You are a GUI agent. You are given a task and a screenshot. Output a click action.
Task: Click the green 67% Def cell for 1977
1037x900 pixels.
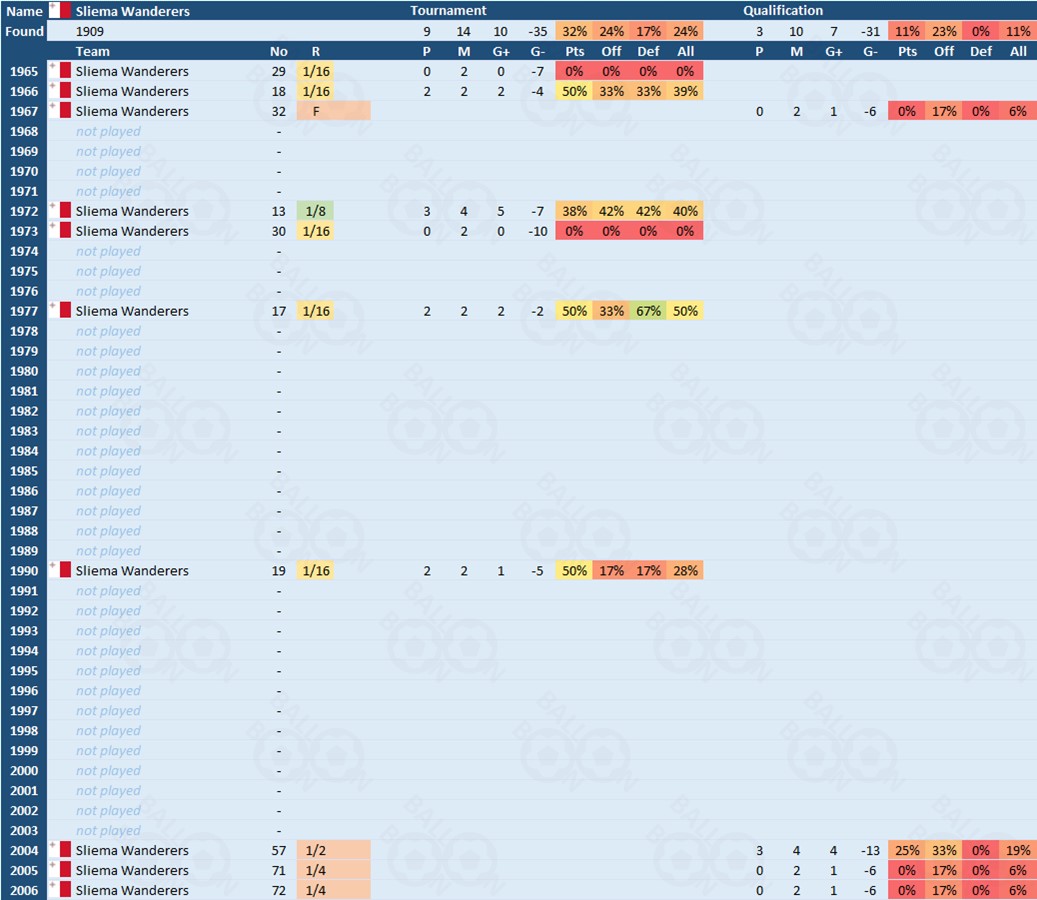648,311
